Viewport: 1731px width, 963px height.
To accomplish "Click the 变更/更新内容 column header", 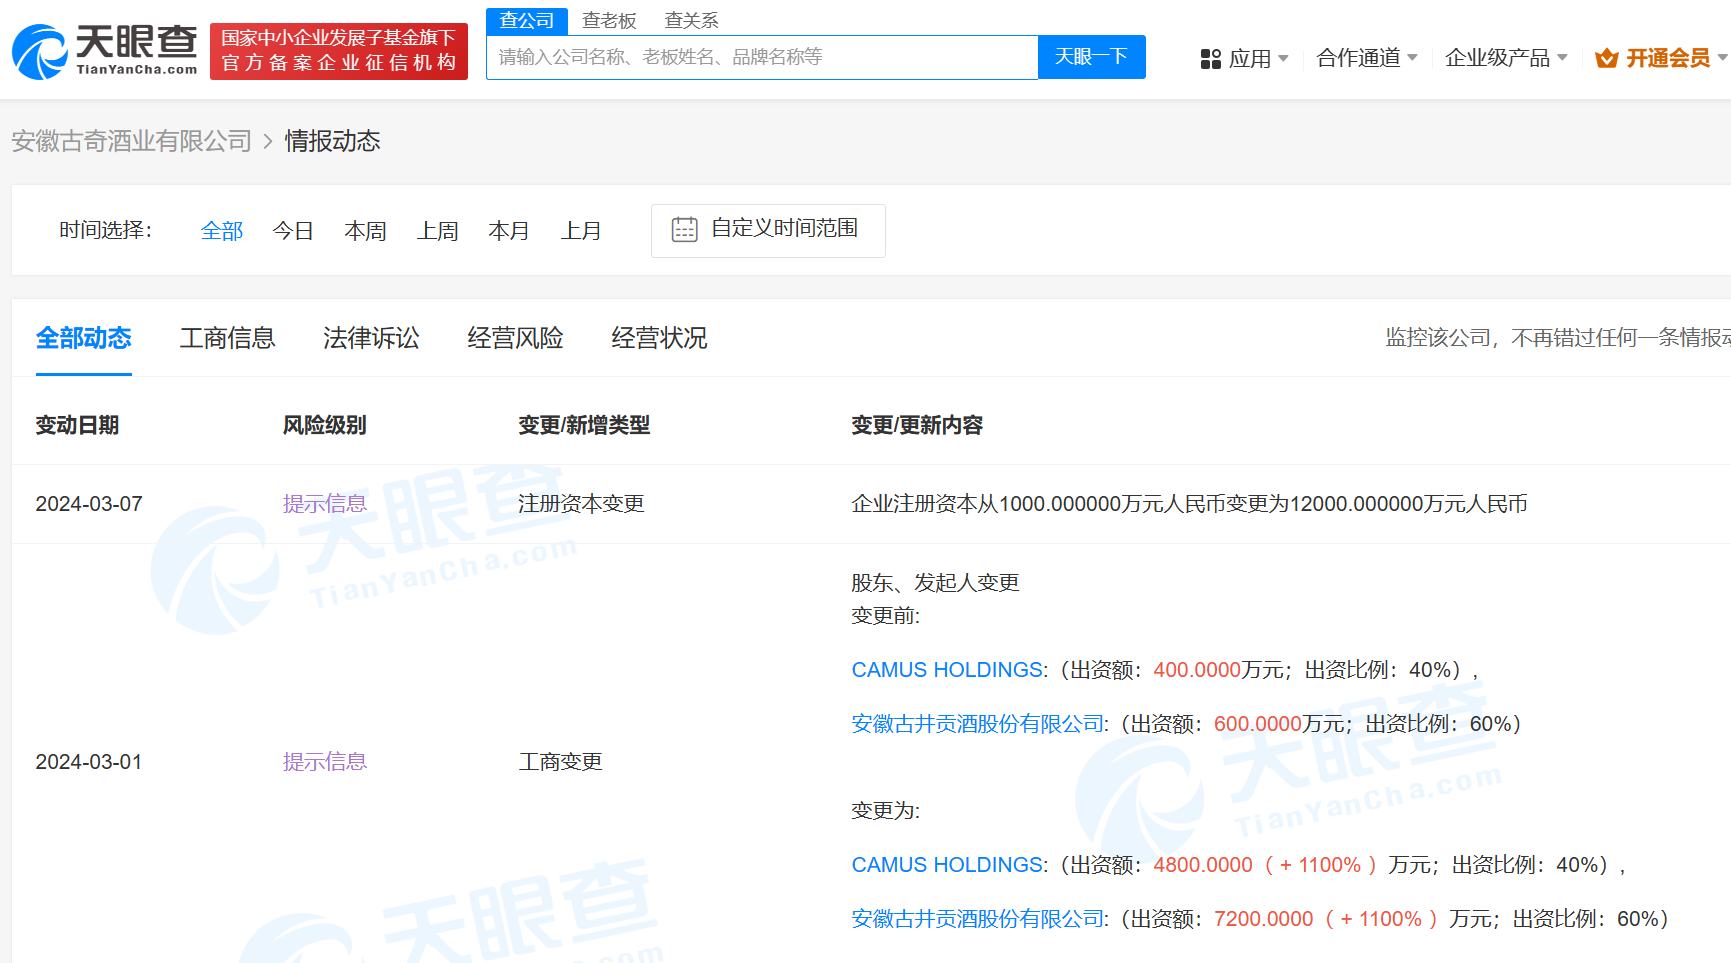I will [x=917, y=425].
